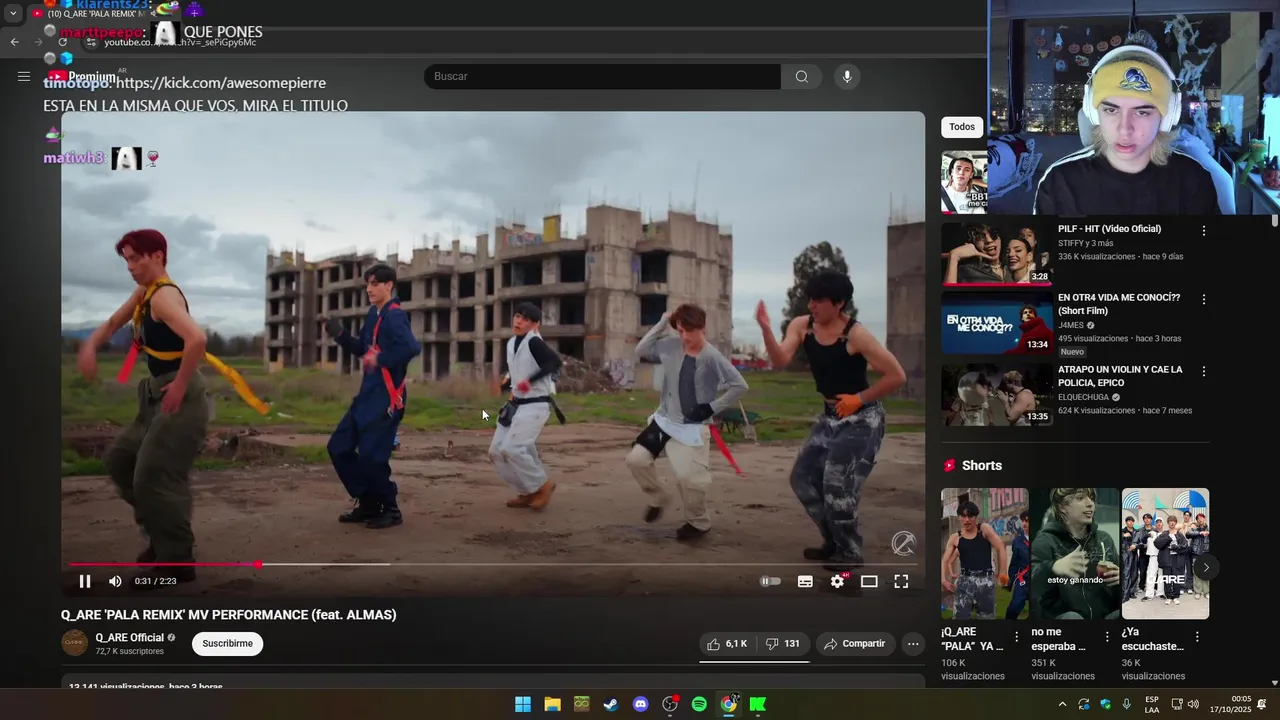Open the browser tab search dropdown
1280x720 pixels.
tap(13, 13)
